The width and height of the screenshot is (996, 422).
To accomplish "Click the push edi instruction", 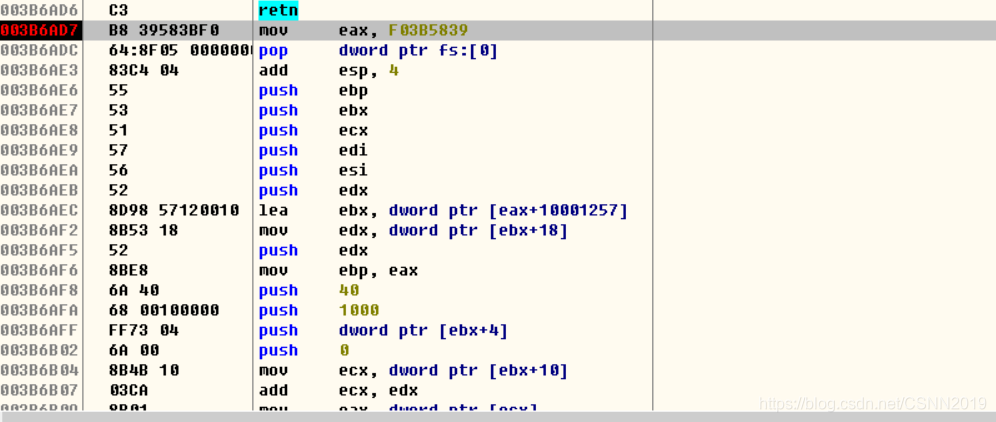I will tap(313, 151).
